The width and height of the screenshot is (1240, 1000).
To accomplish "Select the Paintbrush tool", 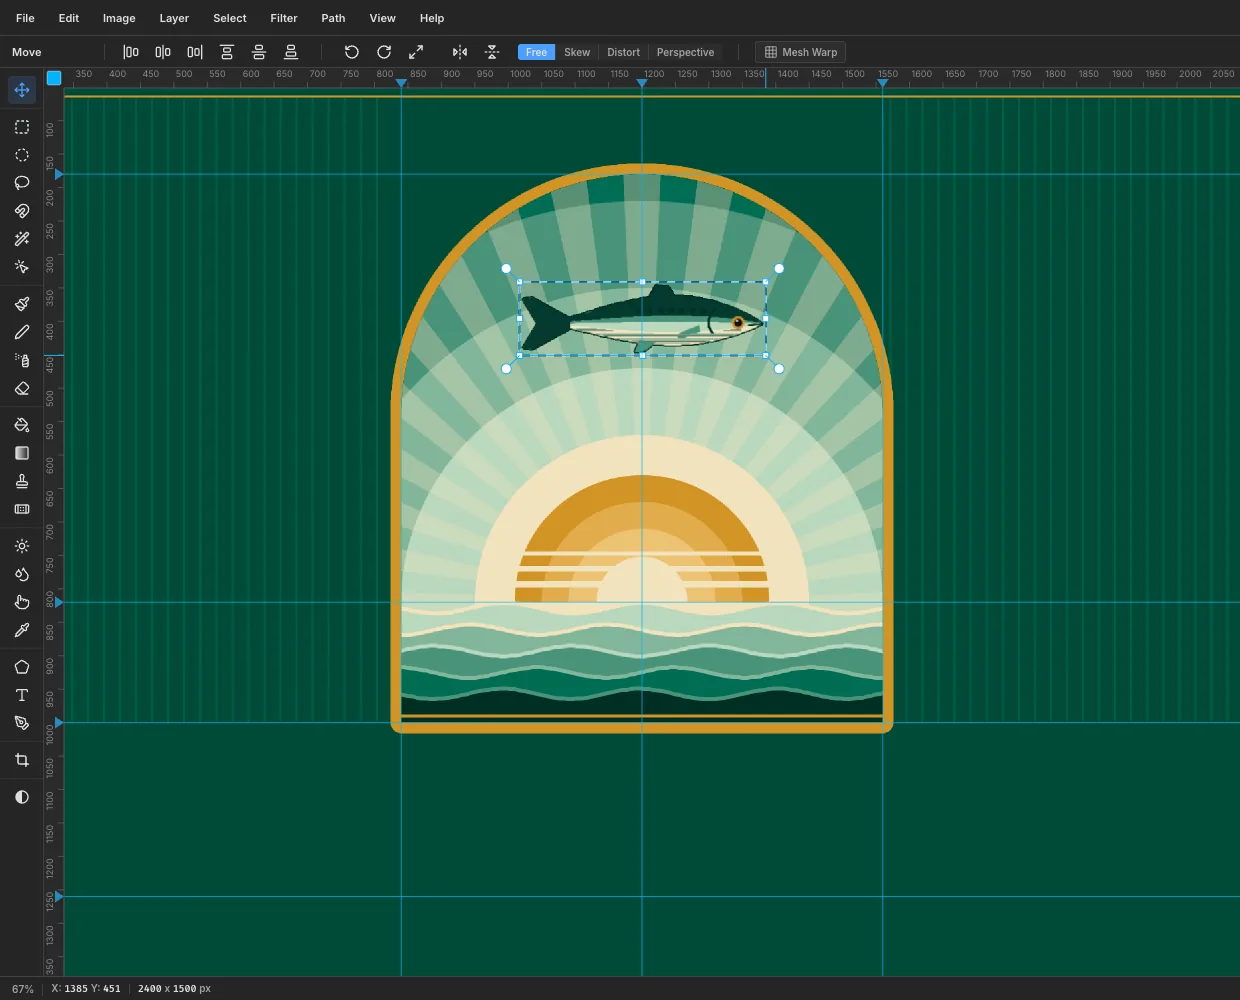I will (x=22, y=304).
